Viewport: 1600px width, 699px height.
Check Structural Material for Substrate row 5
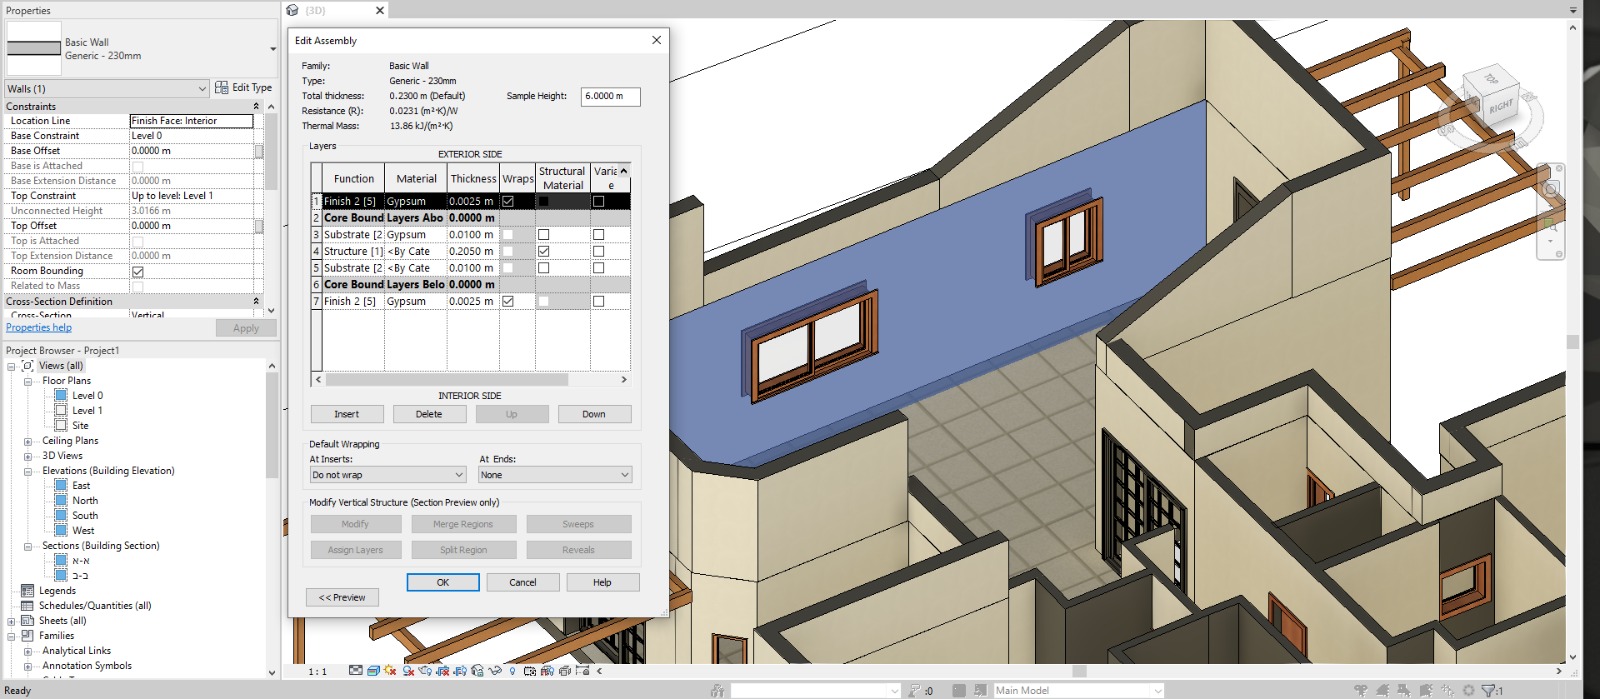click(x=544, y=268)
